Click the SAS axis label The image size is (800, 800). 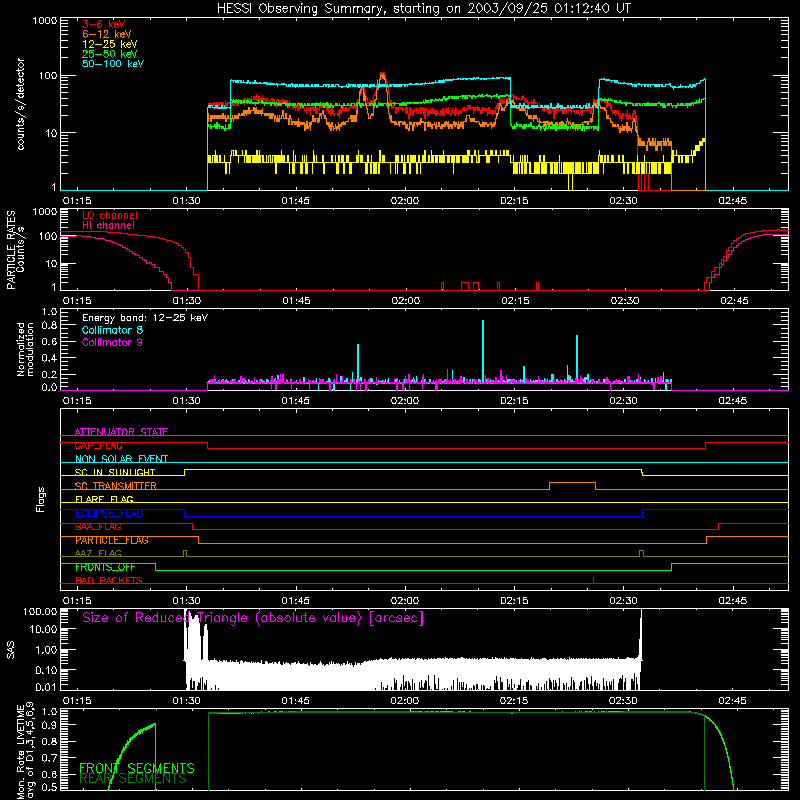pos(11,650)
